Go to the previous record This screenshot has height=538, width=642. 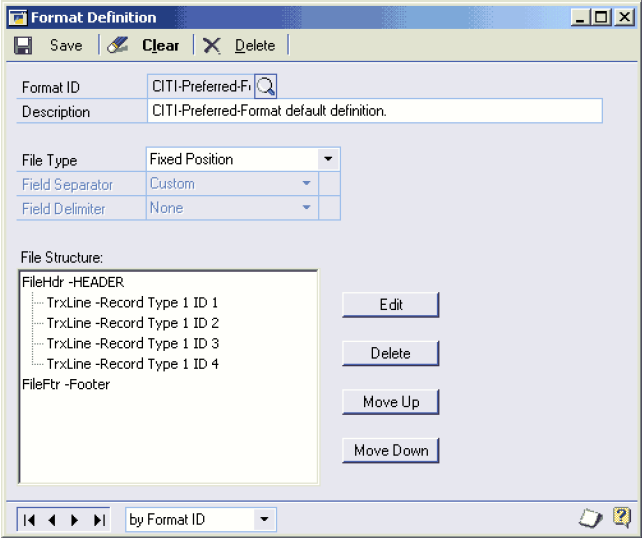(x=52, y=519)
